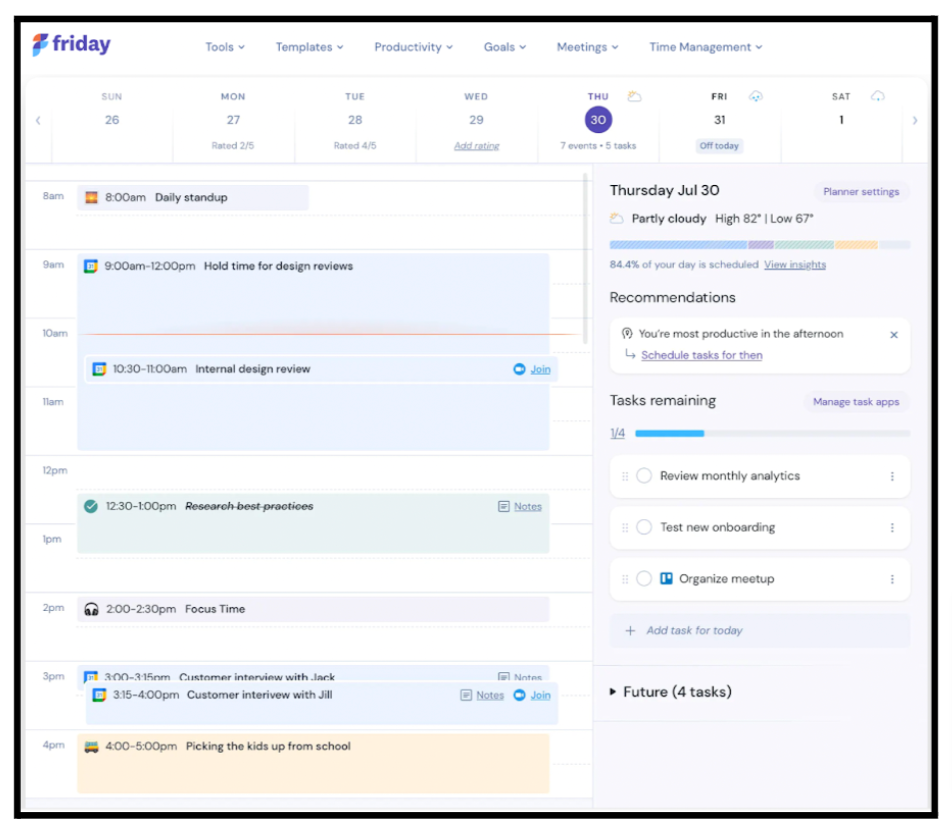Click the Friday logo icon
This screenshot has width=952, height=831.
point(40,45)
